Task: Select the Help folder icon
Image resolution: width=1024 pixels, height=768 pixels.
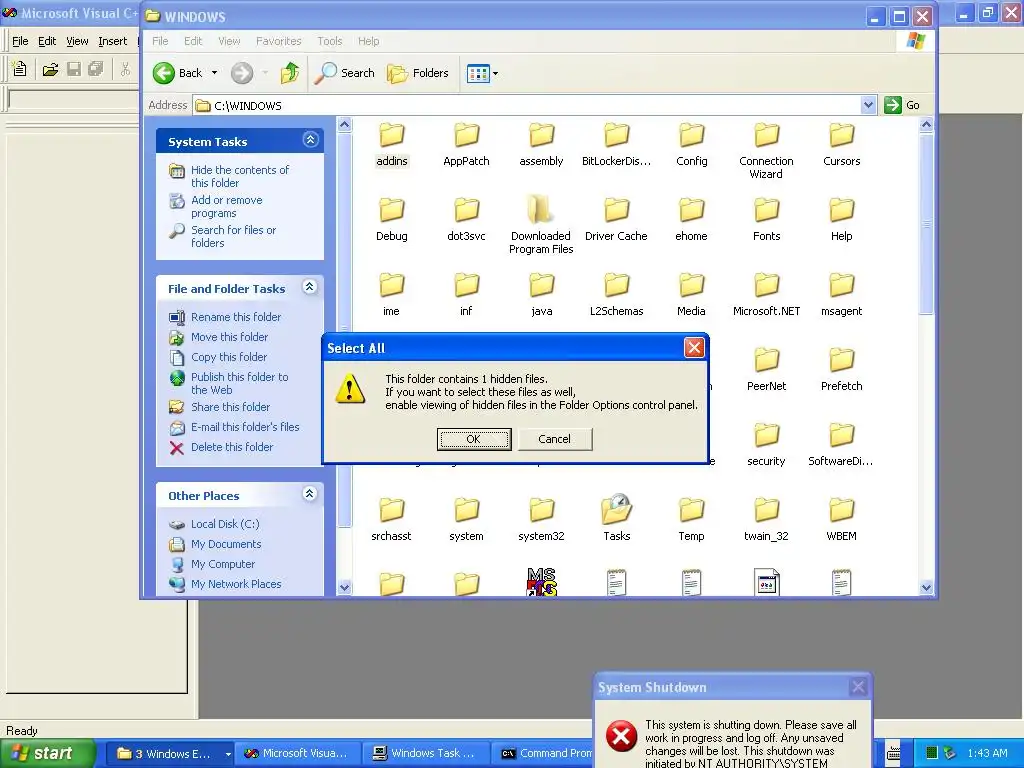Action: pos(842,210)
